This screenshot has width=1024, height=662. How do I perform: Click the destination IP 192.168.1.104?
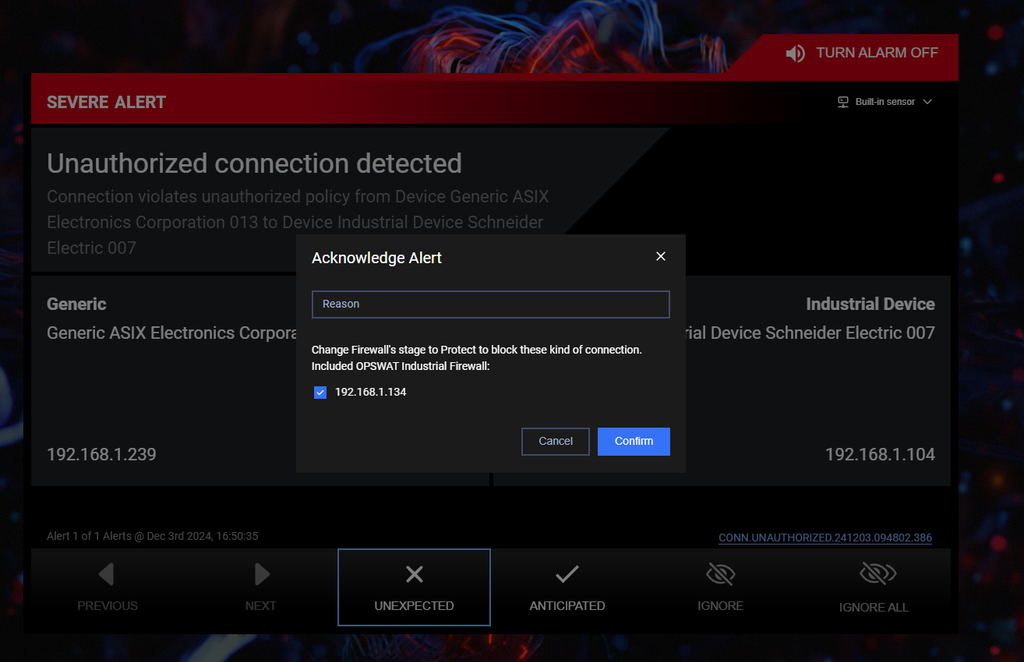click(880, 454)
